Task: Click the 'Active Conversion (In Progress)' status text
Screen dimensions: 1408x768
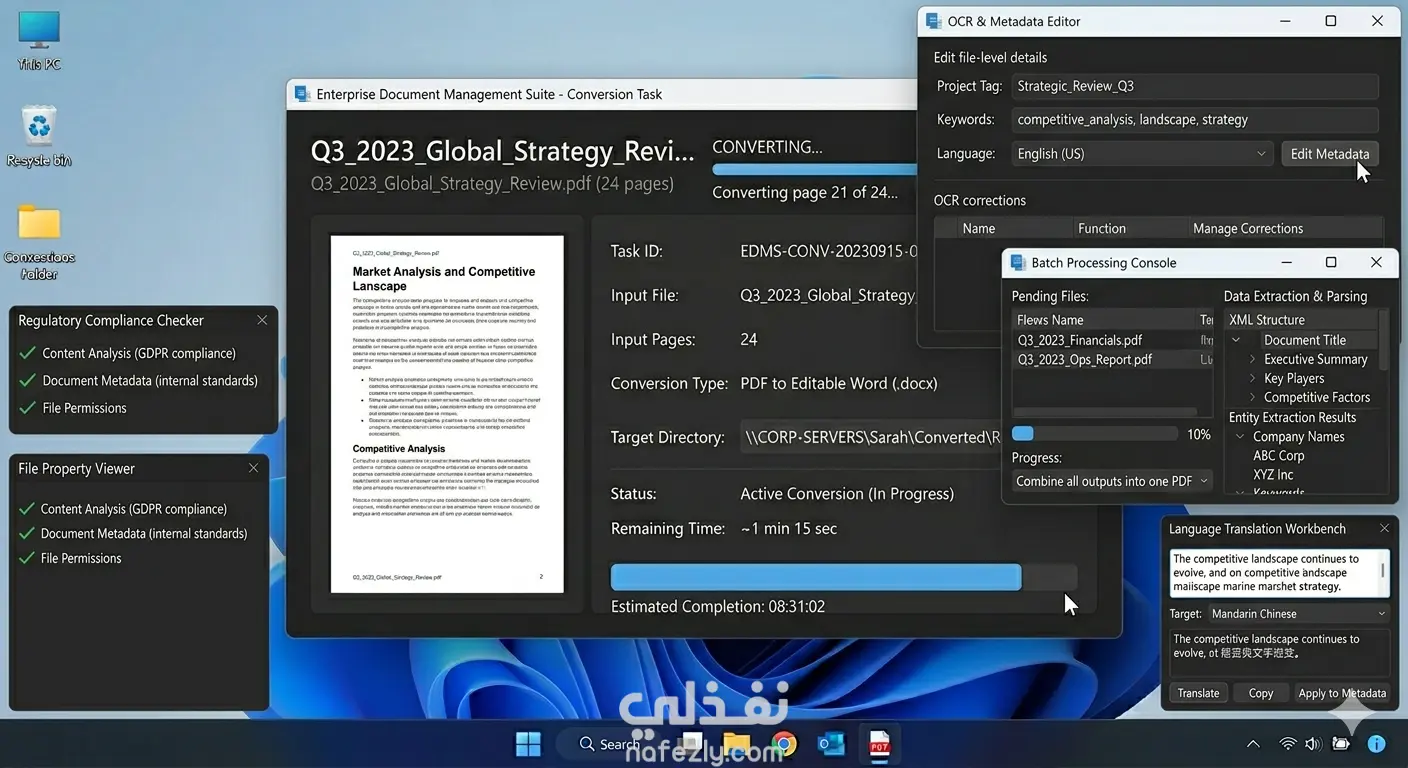Action: pyautogui.click(x=847, y=493)
